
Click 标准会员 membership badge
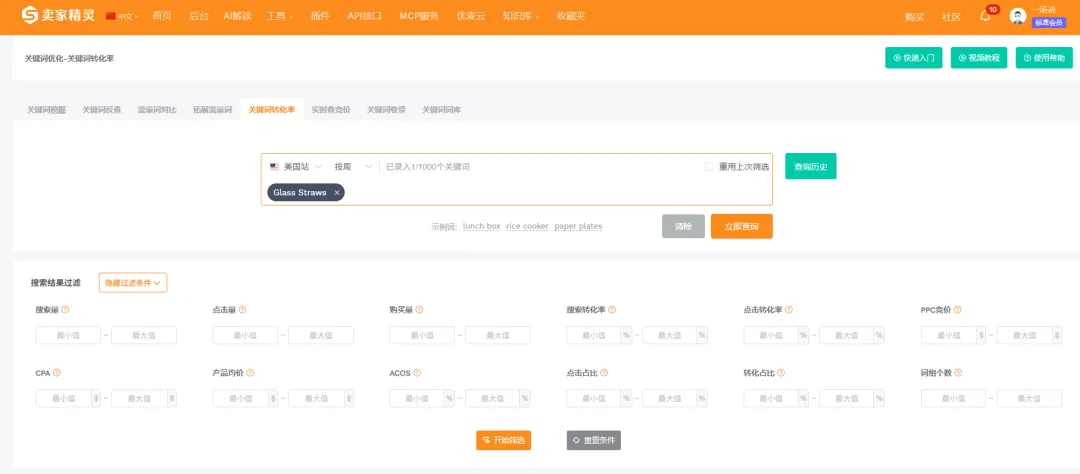click(1049, 22)
